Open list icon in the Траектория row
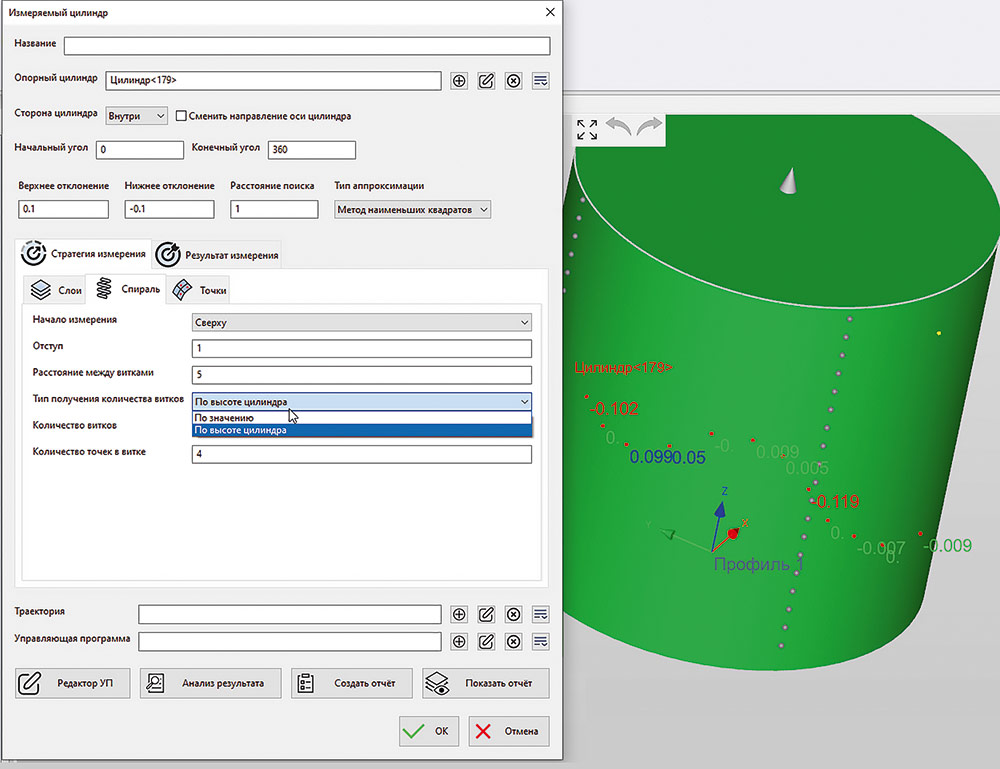The width and height of the screenshot is (1000, 769). point(540,614)
